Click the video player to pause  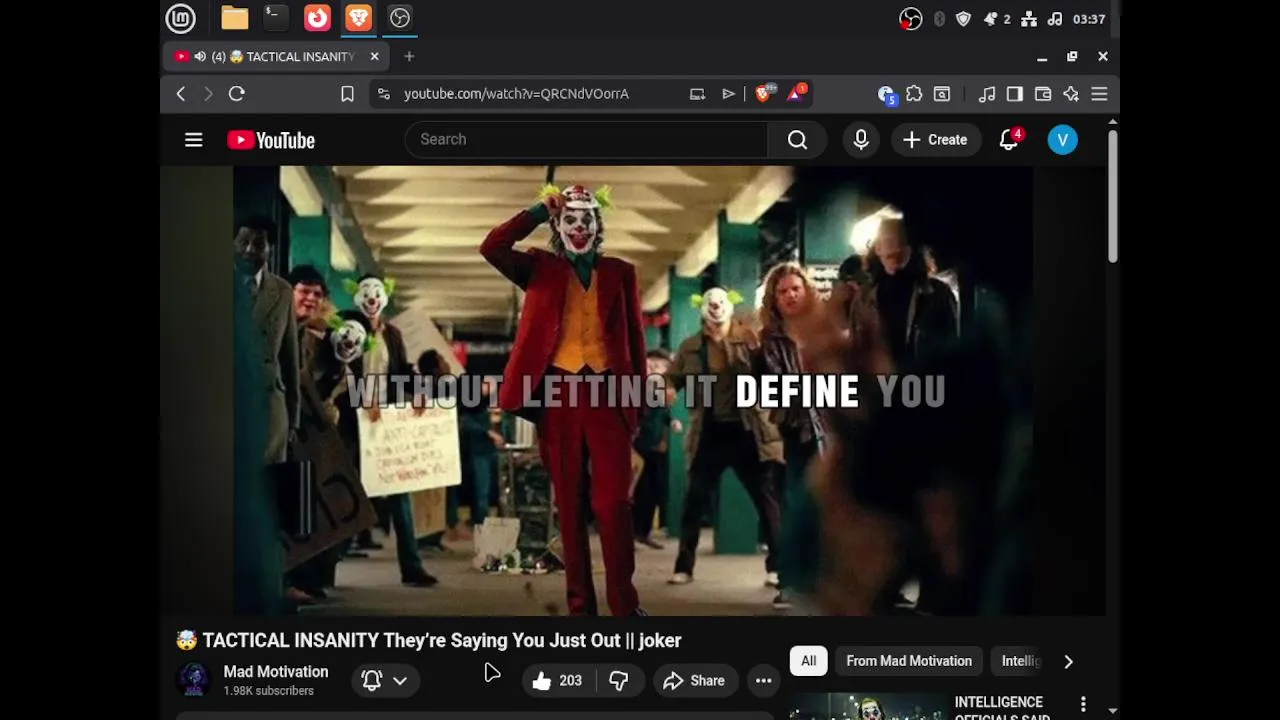coord(633,391)
